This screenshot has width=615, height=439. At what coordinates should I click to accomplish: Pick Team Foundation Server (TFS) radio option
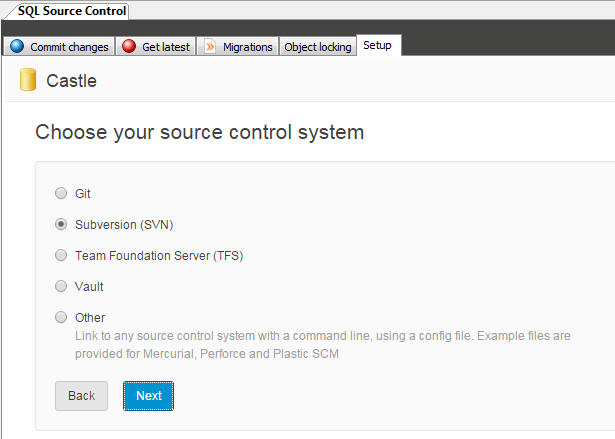(62, 256)
